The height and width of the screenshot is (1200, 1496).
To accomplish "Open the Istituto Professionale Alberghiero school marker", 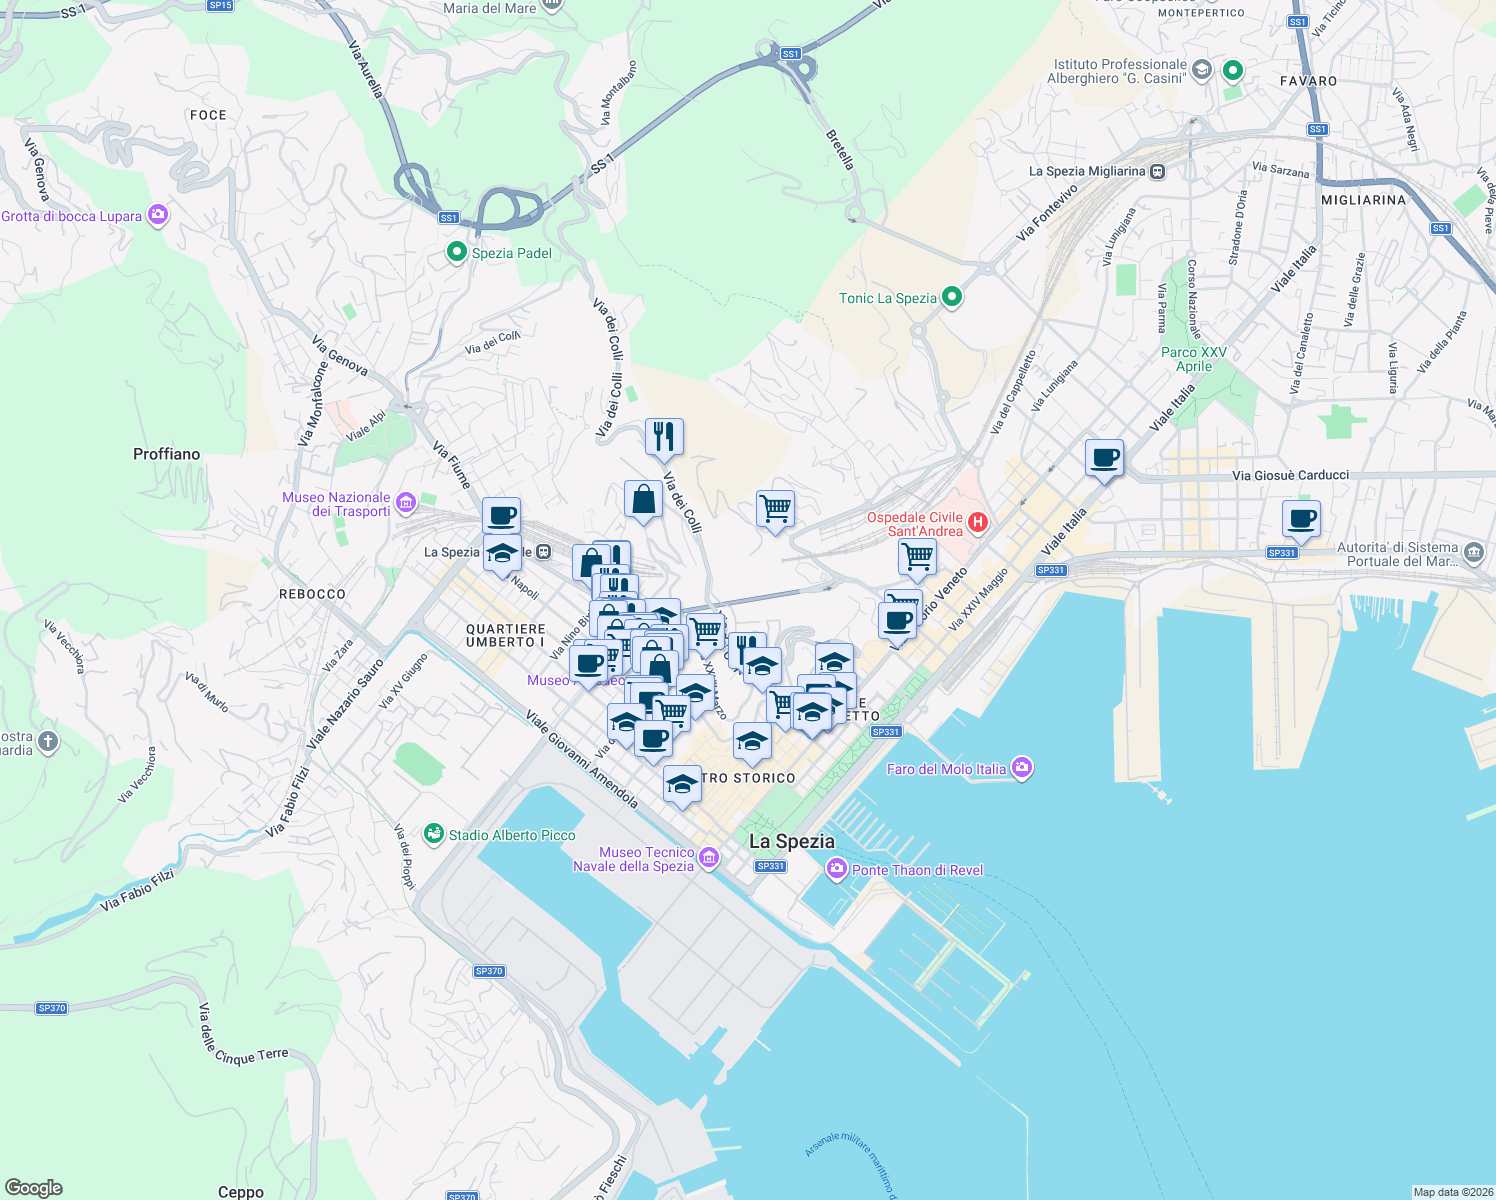I will point(1201,68).
